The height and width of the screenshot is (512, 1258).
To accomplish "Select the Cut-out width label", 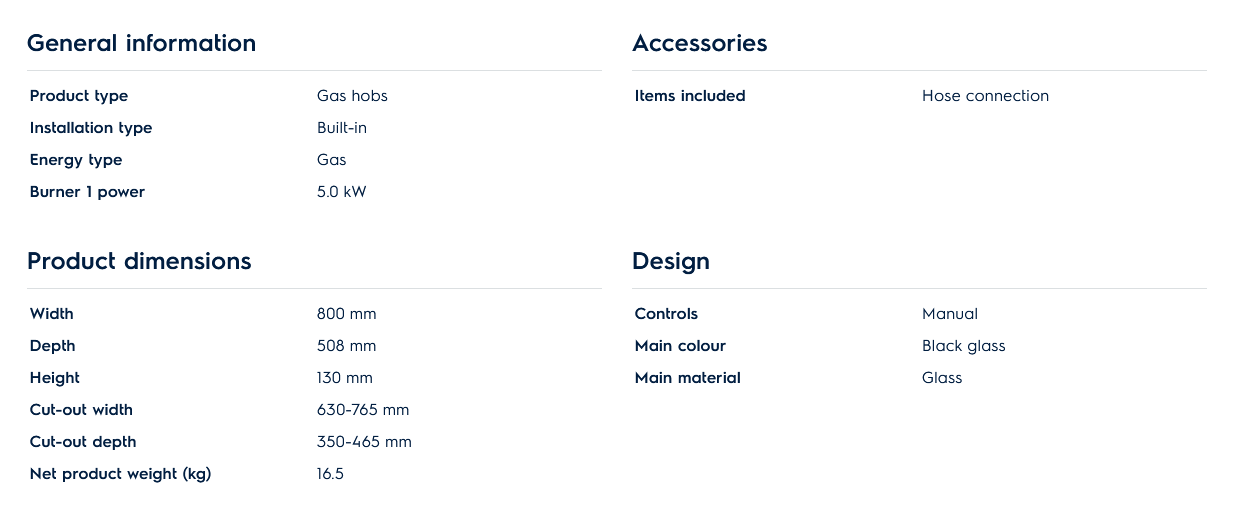I will coord(81,410).
